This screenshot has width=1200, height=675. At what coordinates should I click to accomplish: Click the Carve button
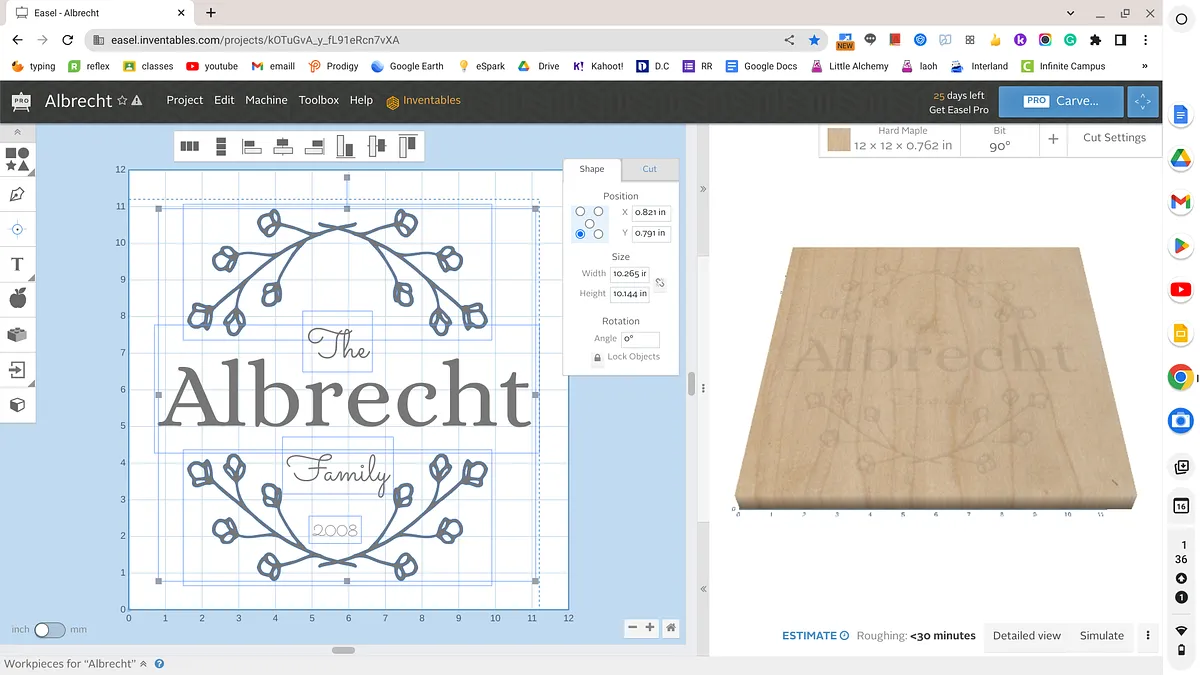(x=1060, y=101)
